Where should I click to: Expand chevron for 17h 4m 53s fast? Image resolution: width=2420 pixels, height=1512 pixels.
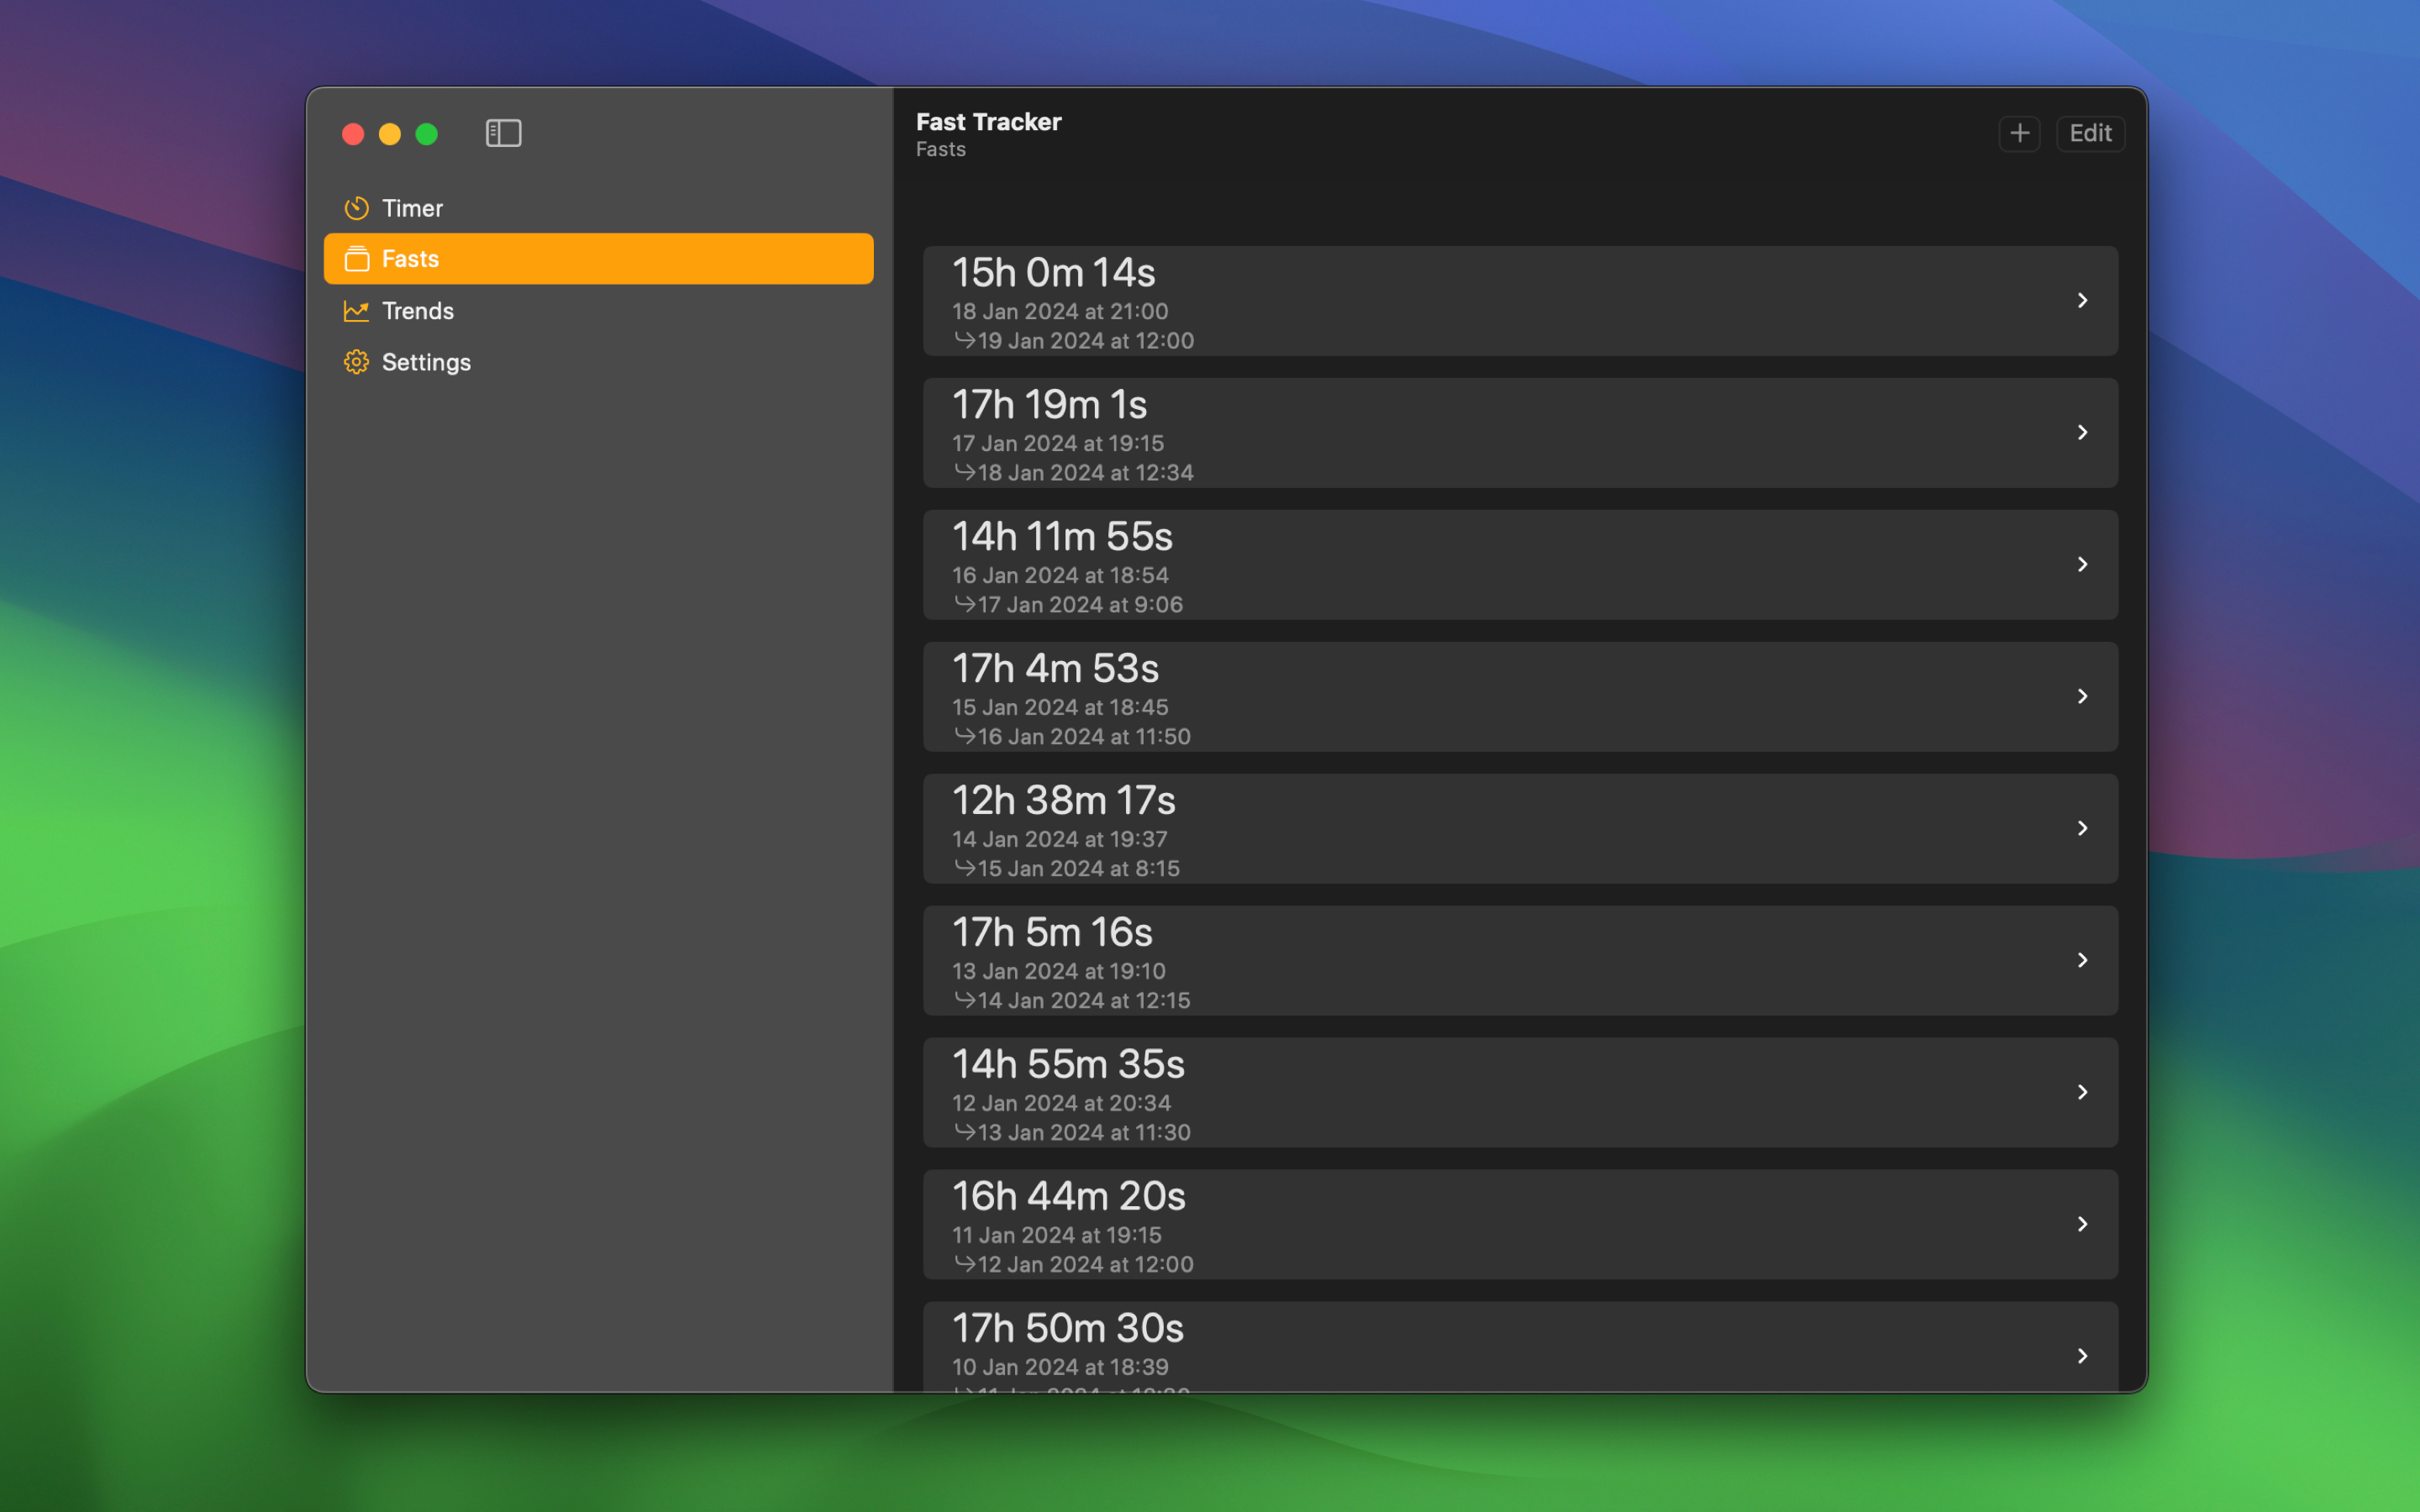(x=2082, y=696)
